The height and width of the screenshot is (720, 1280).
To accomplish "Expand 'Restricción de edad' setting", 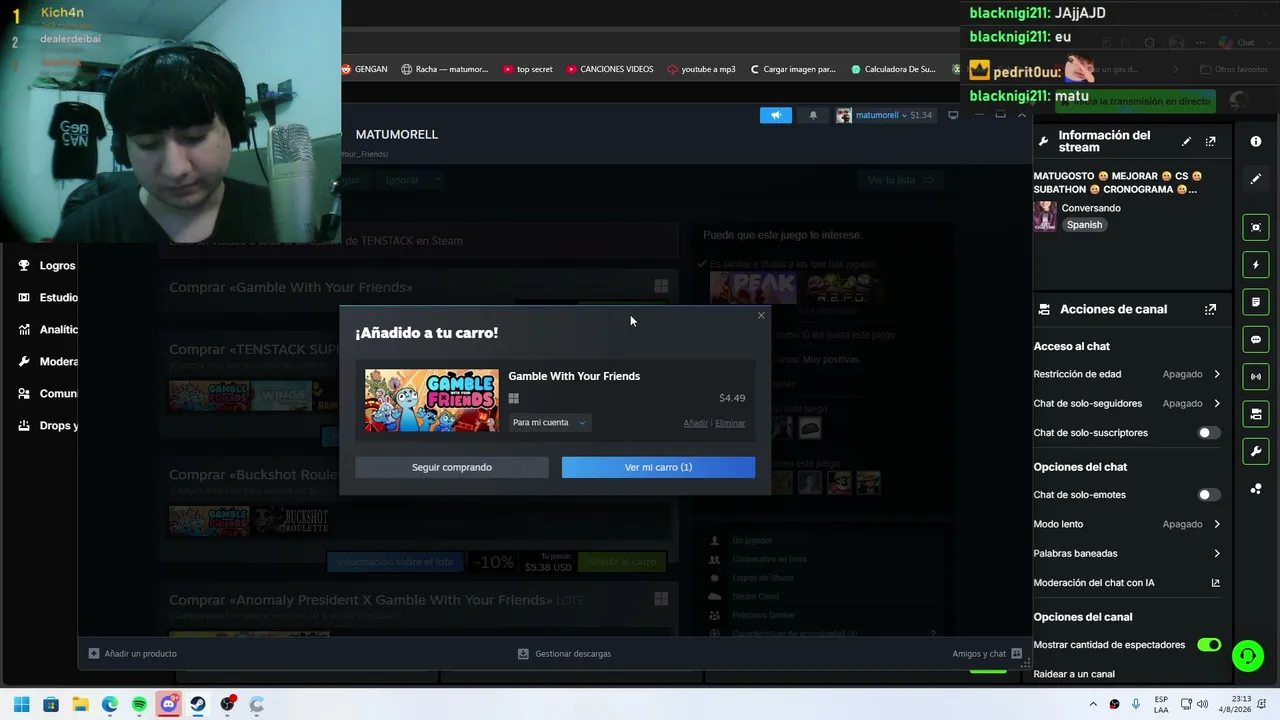I will tap(1127, 374).
